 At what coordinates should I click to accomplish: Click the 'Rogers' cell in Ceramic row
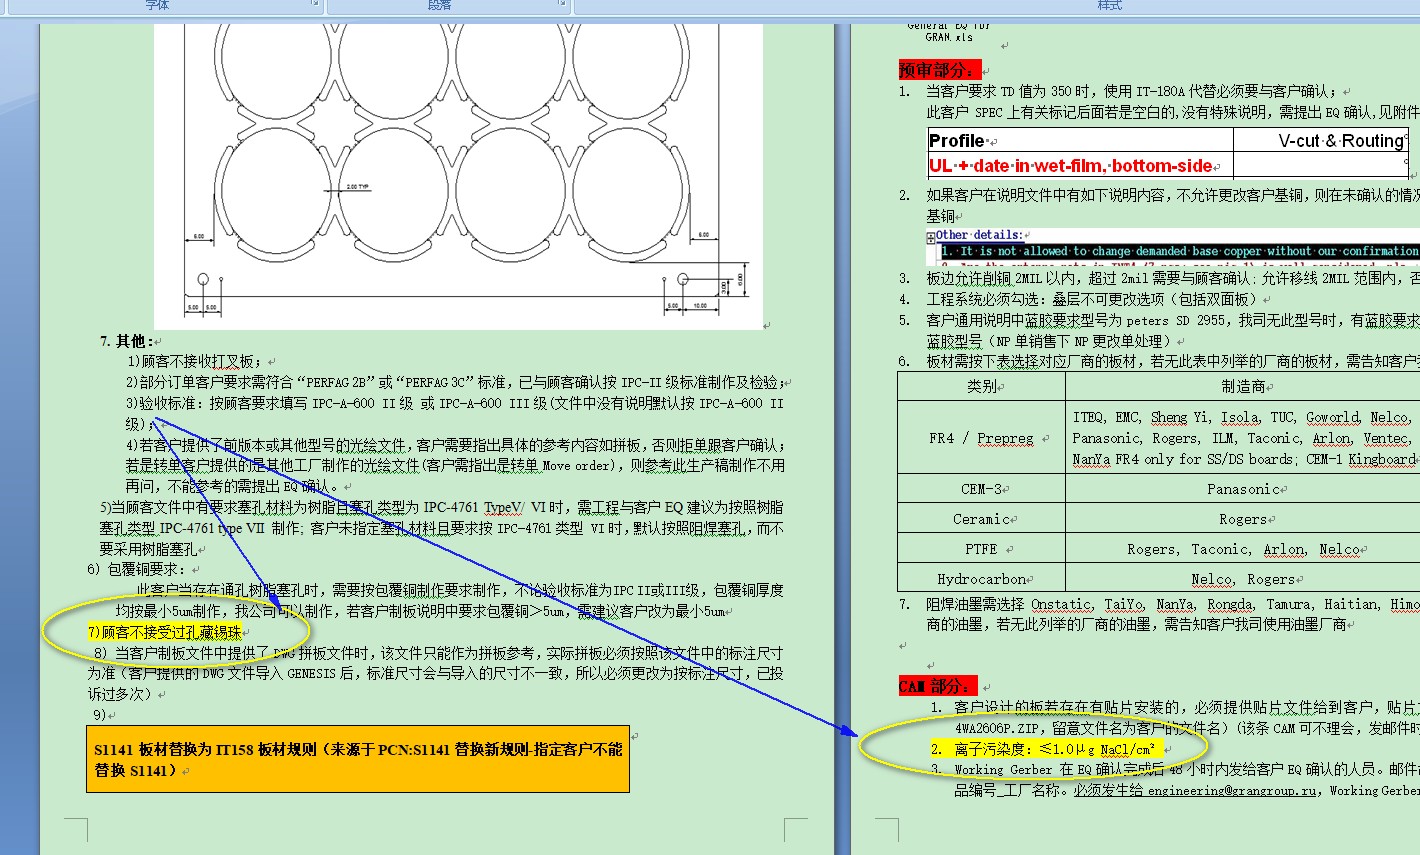tap(1242, 519)
